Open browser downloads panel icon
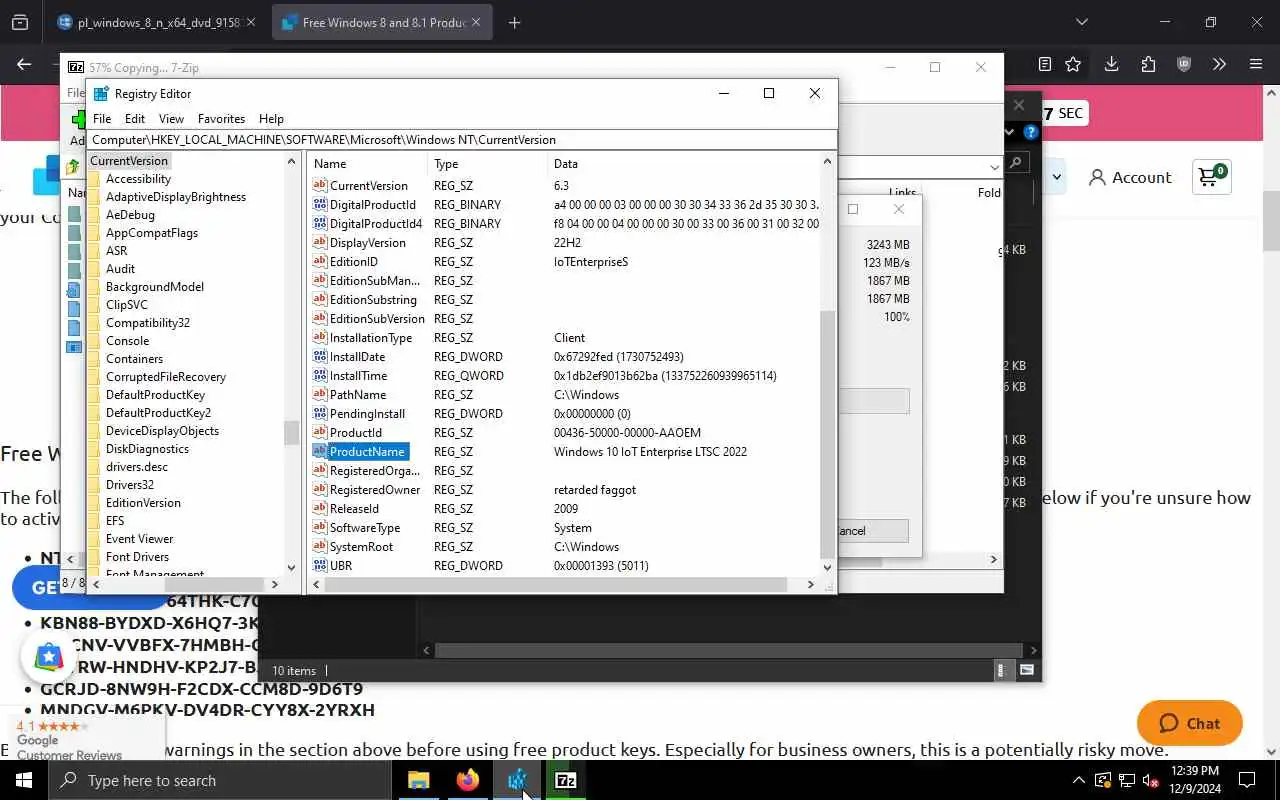This screenshot has height=800, width=1280. click(1111, 64)
